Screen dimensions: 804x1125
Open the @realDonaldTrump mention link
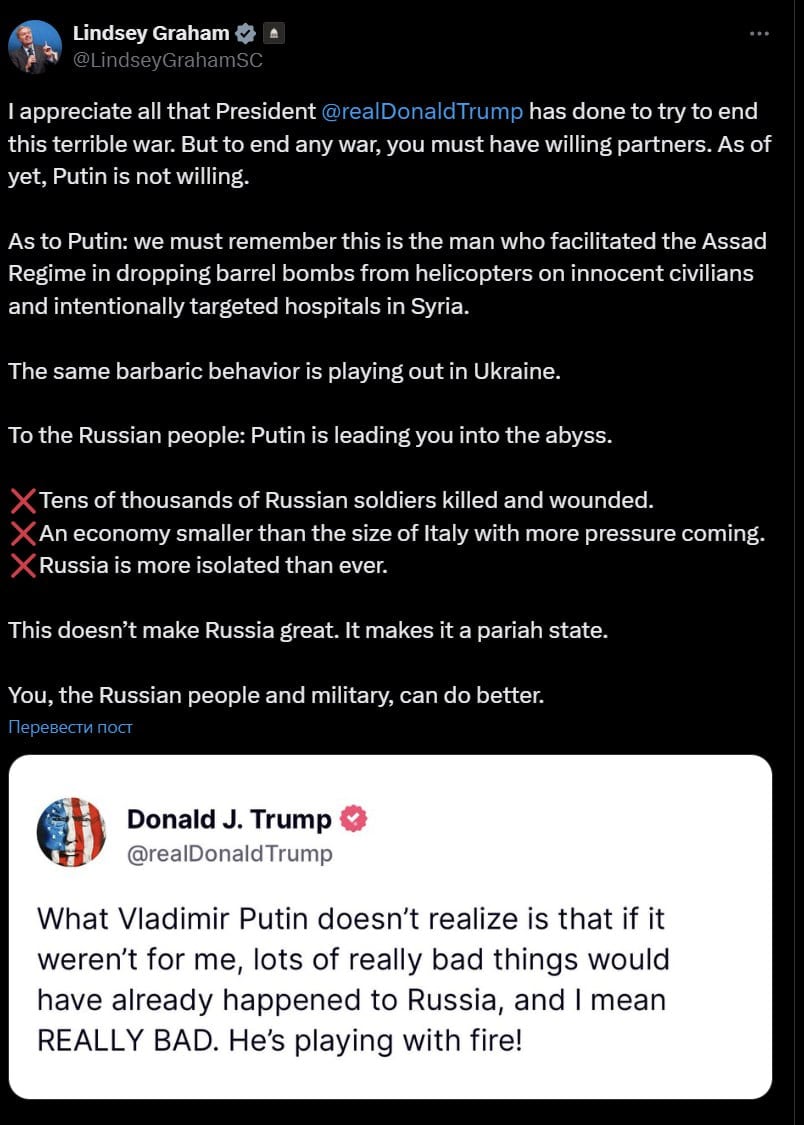pos(422,112)
